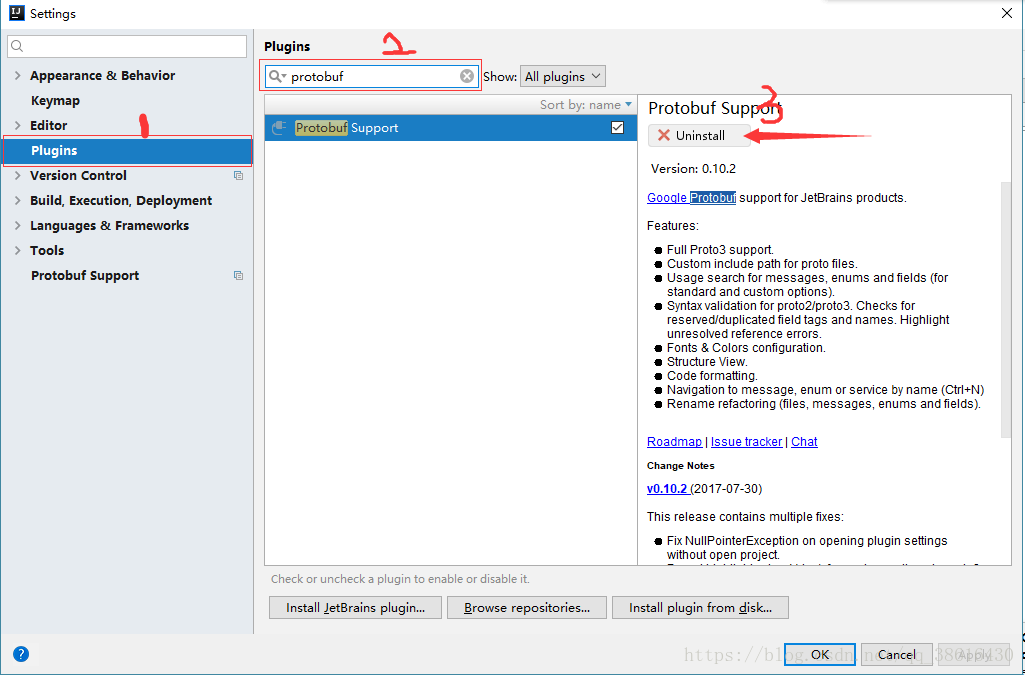
Task: Open help with the blue question mark icon
Action: pos(21,653)
